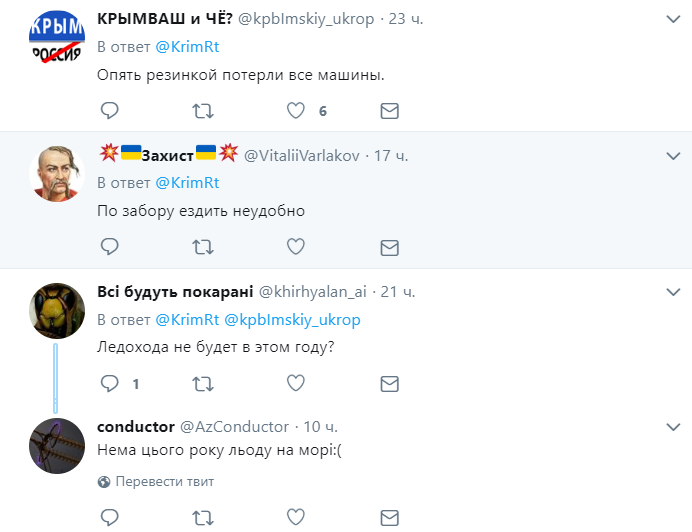Retweet the Ледохода не будет tweet
692x532 pixels.
coord(203,384)
